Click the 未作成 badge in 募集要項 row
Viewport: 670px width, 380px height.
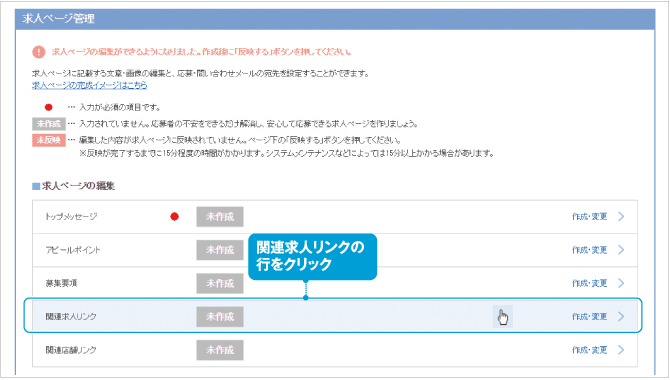tap(220, 283)
